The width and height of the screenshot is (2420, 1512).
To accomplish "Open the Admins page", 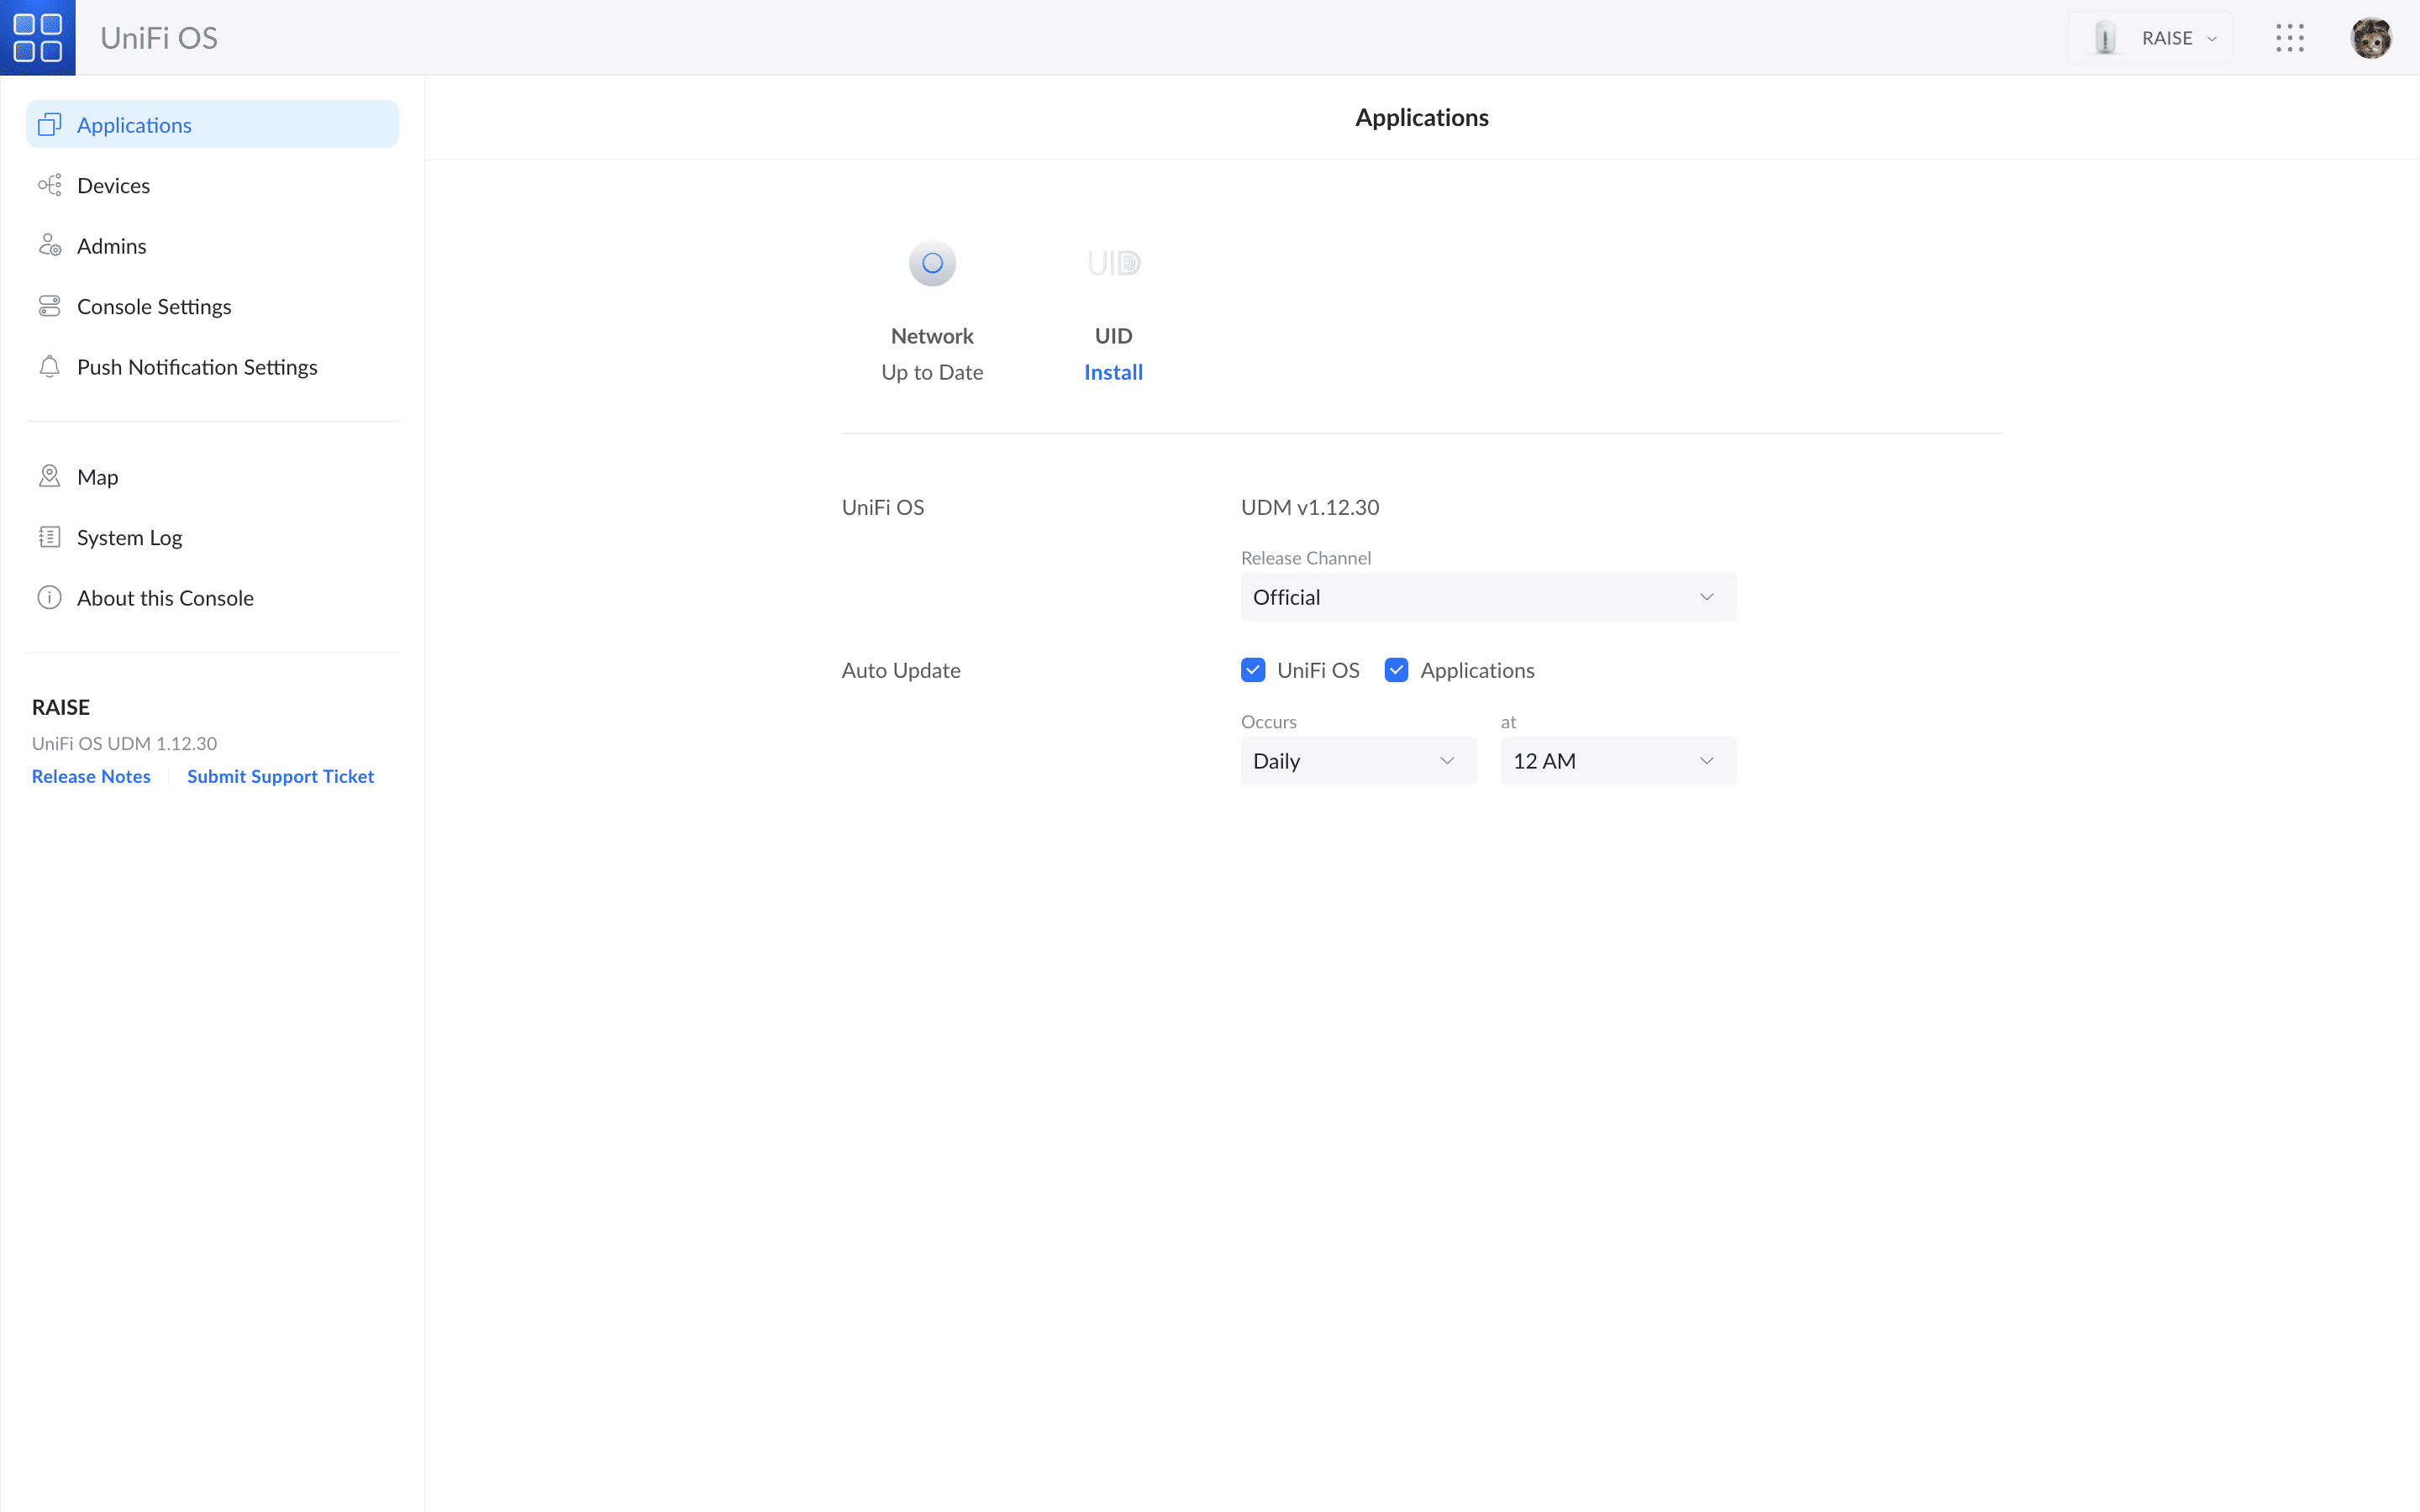I will click(x=212, y=246).
